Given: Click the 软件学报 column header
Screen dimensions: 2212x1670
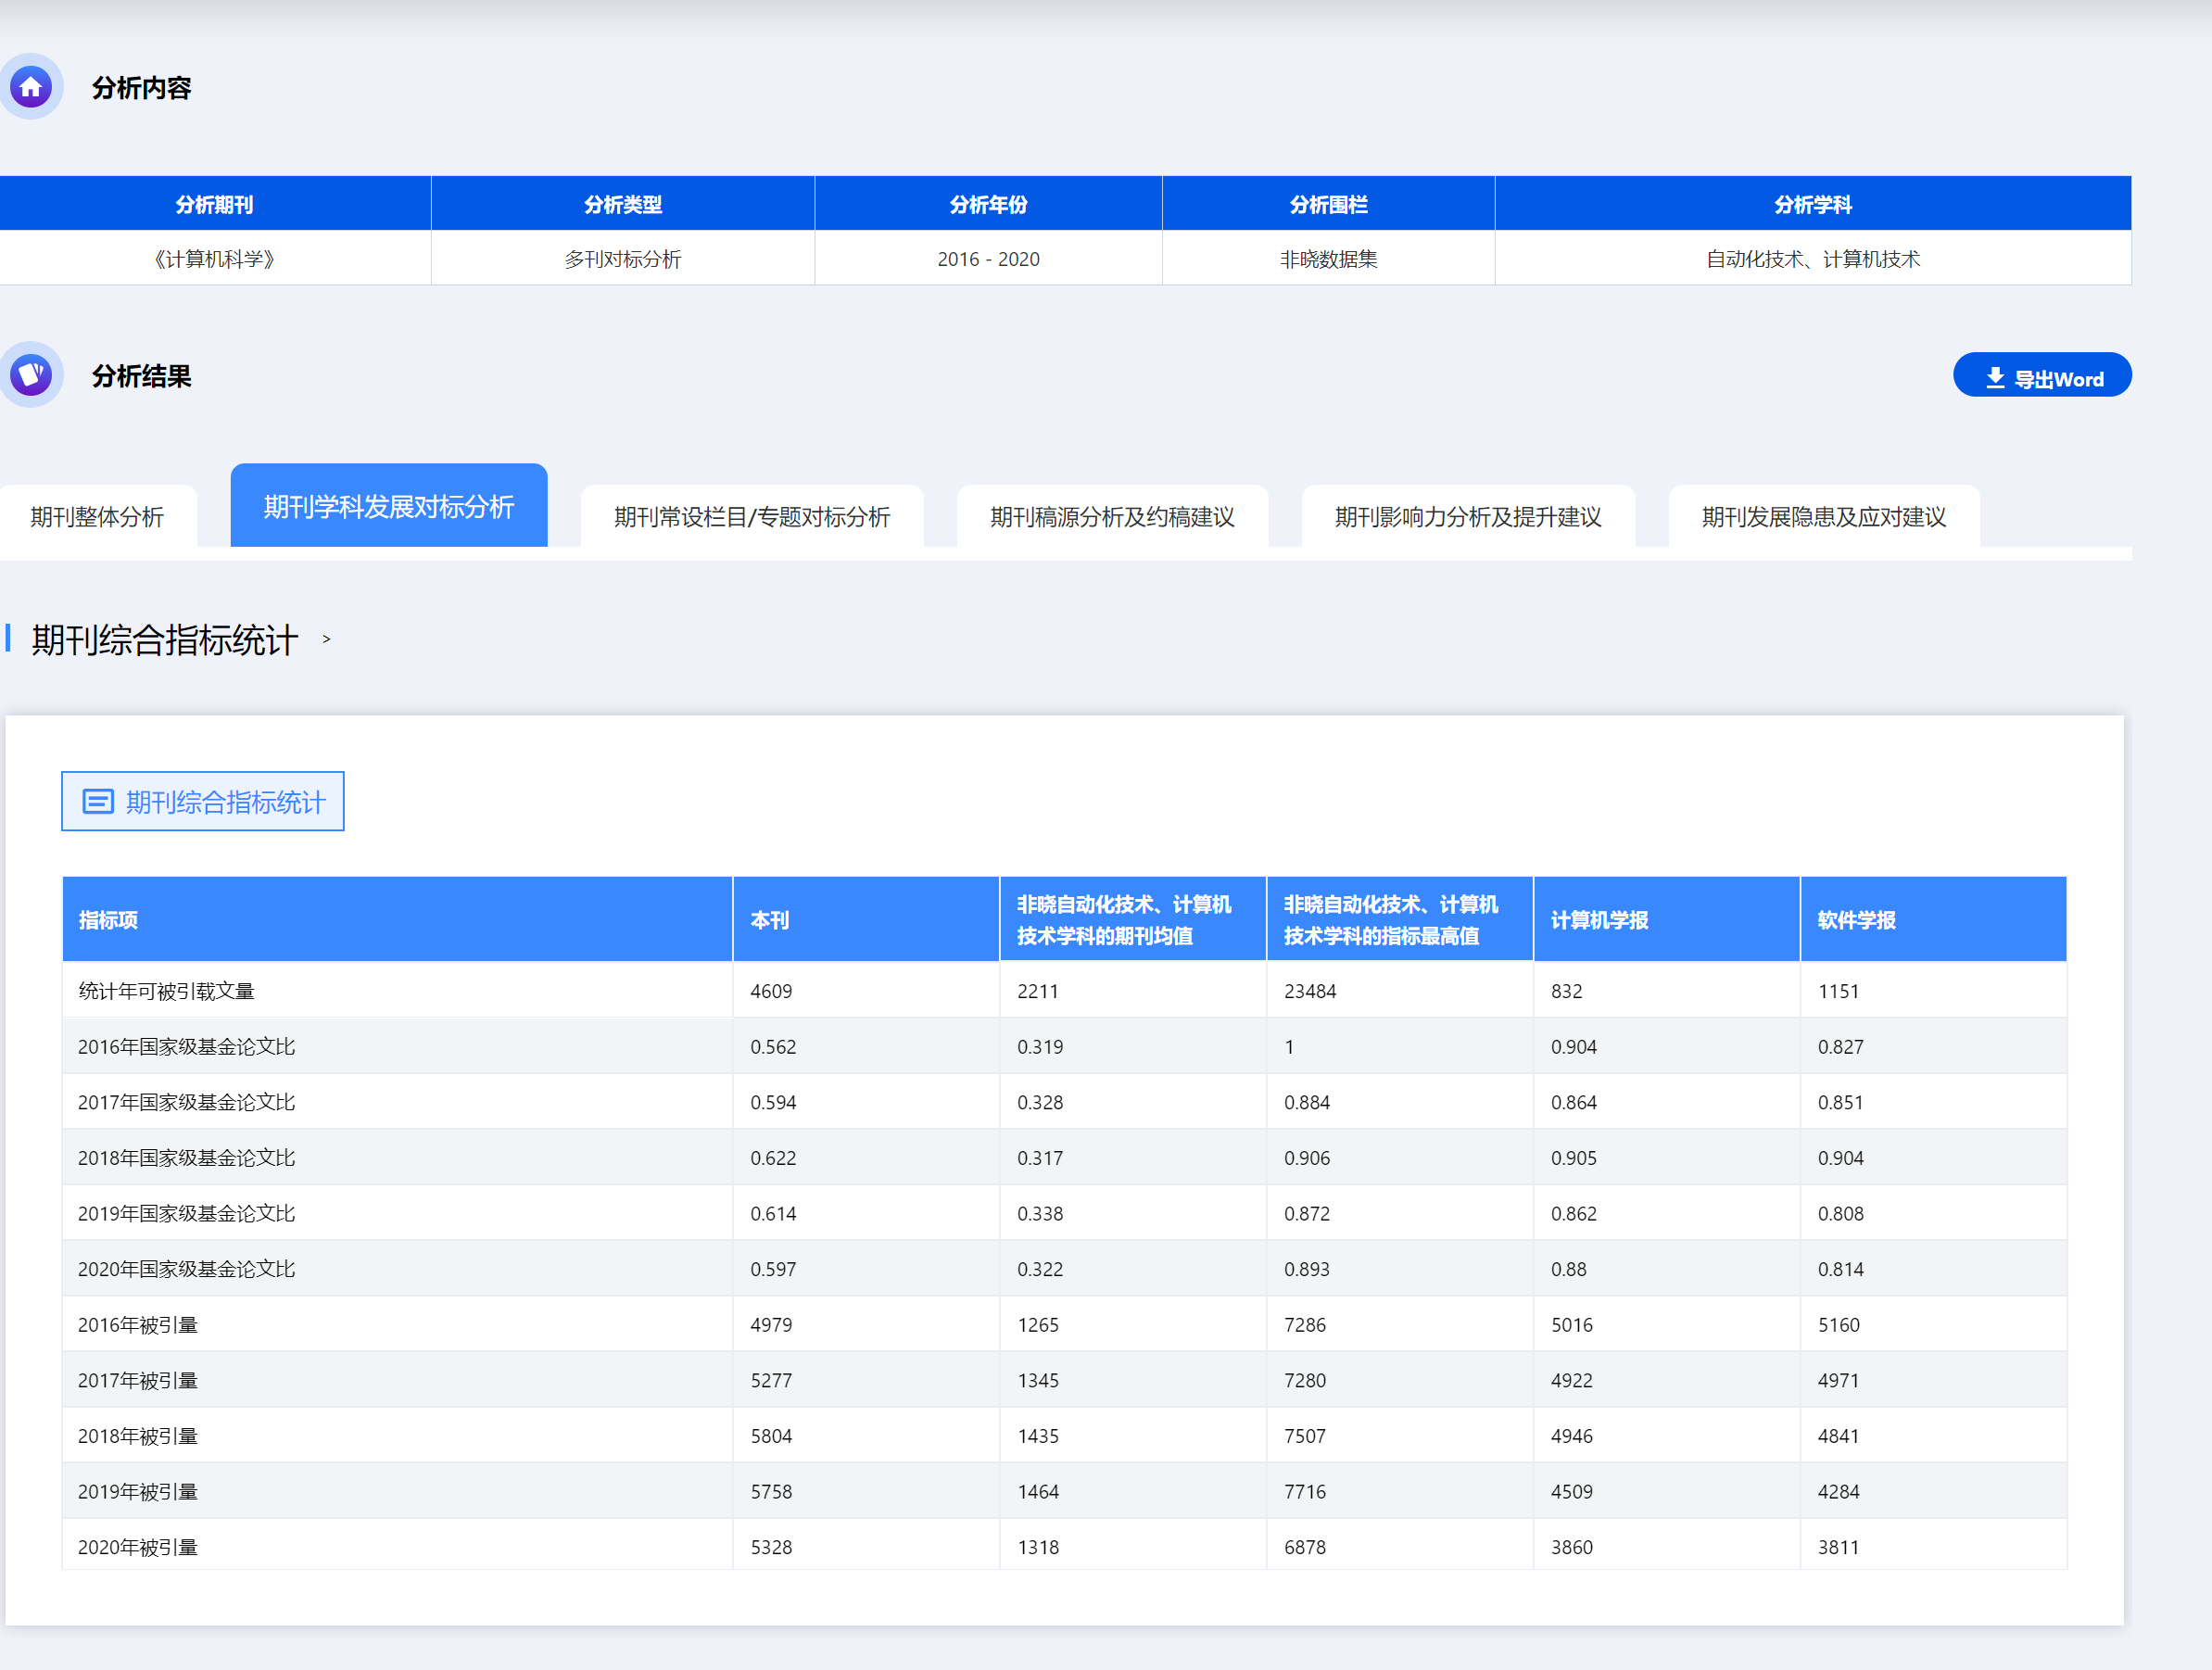Looking at the screenshot, I should click(x=1934, y=919).
